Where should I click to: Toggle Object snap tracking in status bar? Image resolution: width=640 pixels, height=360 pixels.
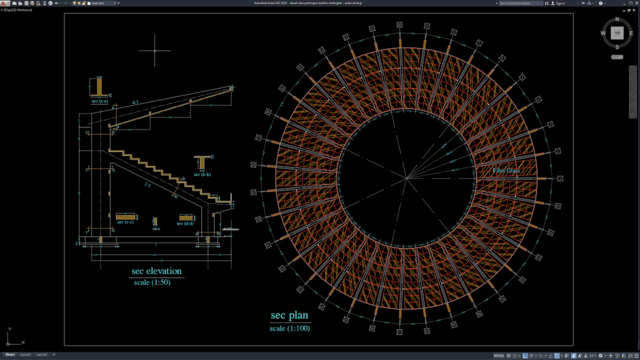coord(551,356)
